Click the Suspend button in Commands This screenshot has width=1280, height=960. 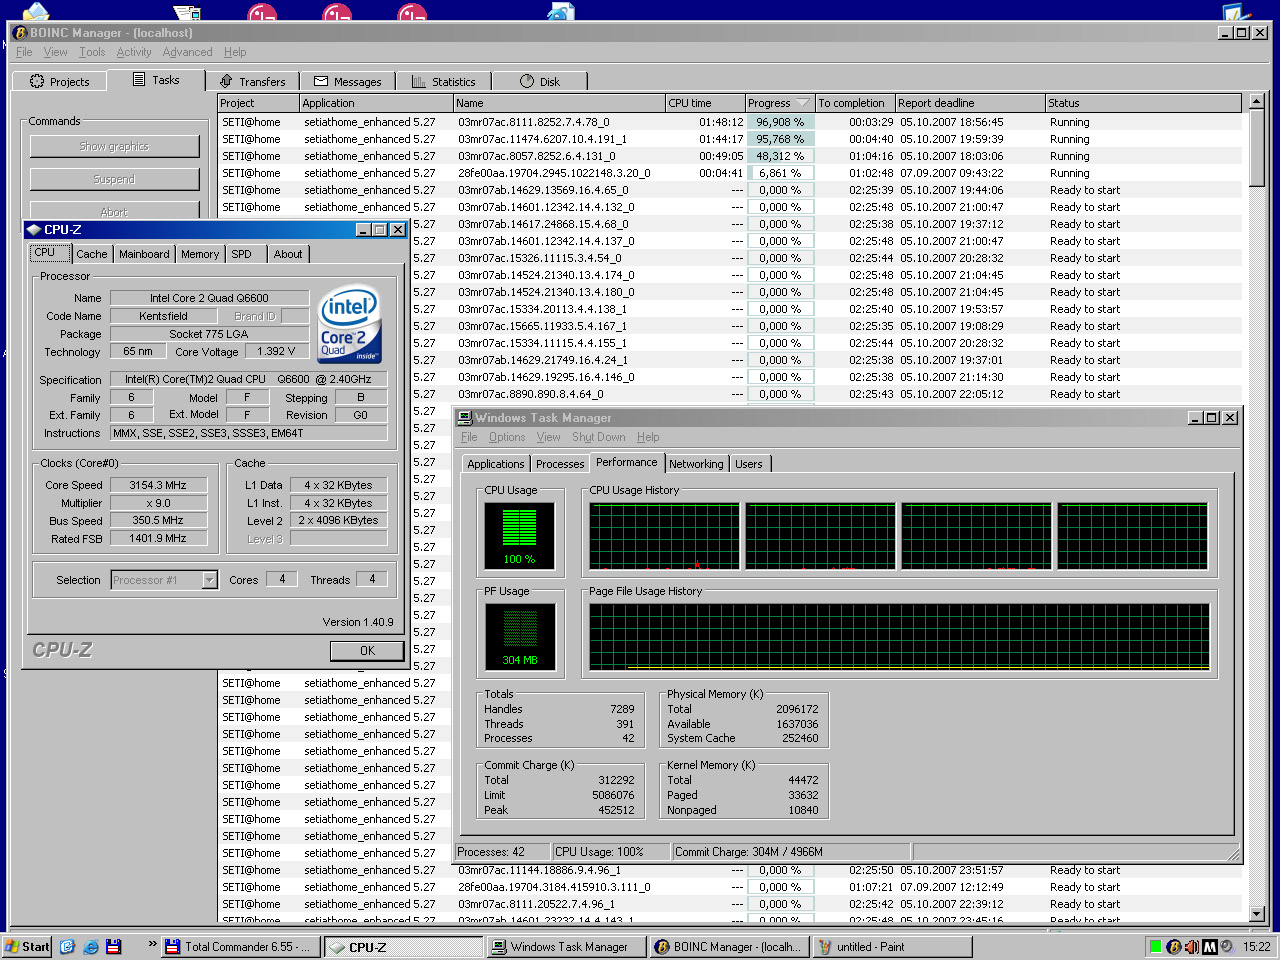click(114, 179)
